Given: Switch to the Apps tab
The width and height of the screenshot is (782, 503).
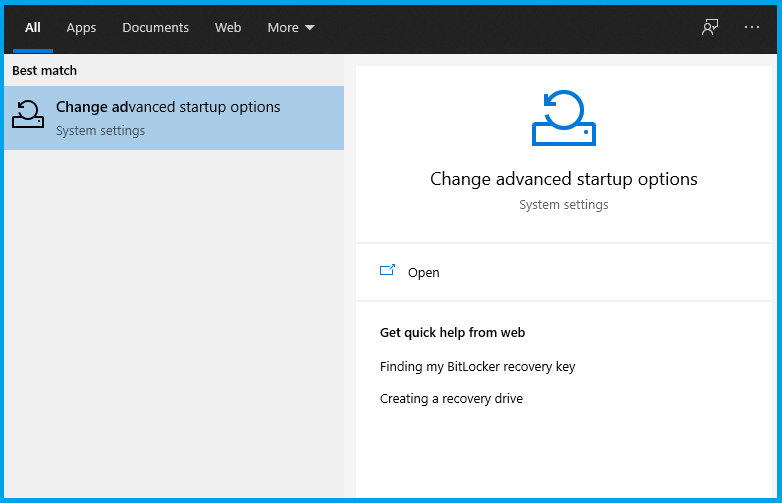Looking at the screenshot, I should (x=81, y=28).
